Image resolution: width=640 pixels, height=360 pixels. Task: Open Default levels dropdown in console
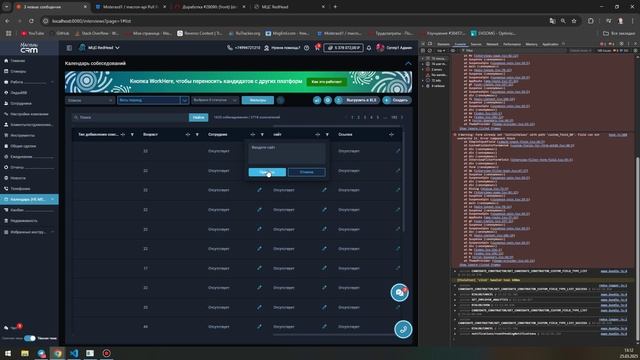tap(581, 51)
